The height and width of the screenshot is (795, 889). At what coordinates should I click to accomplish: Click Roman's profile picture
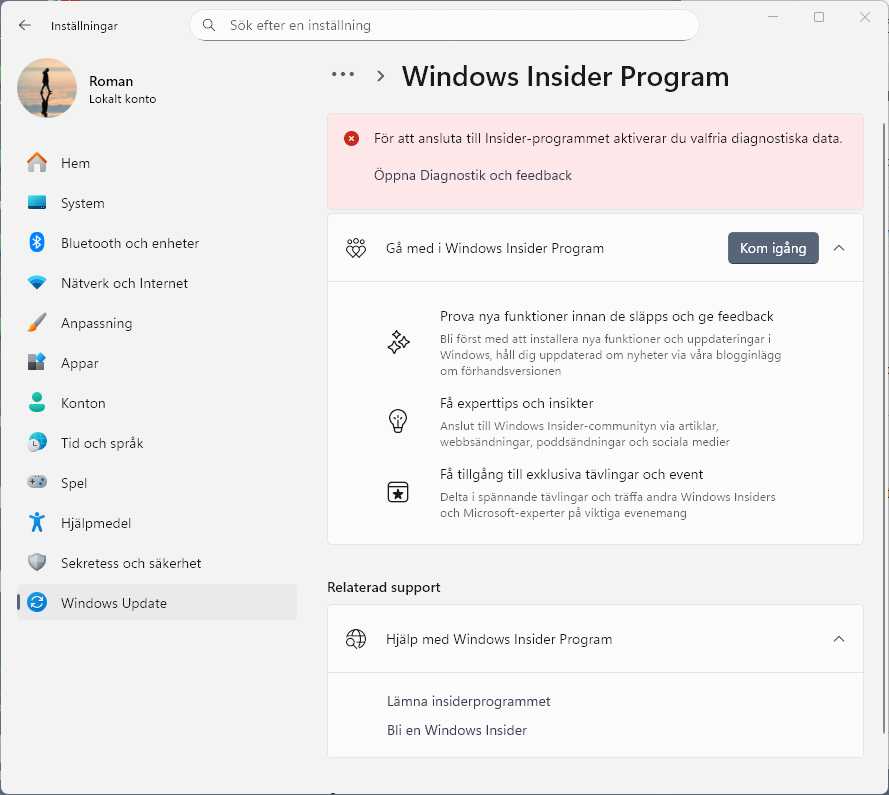pyautogui.click(x=47, y=88)
